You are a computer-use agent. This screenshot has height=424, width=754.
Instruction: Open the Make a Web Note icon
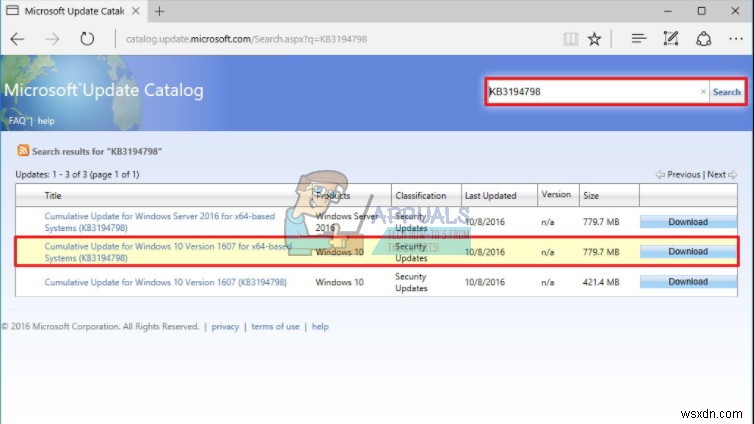click(x=671, y=38)
